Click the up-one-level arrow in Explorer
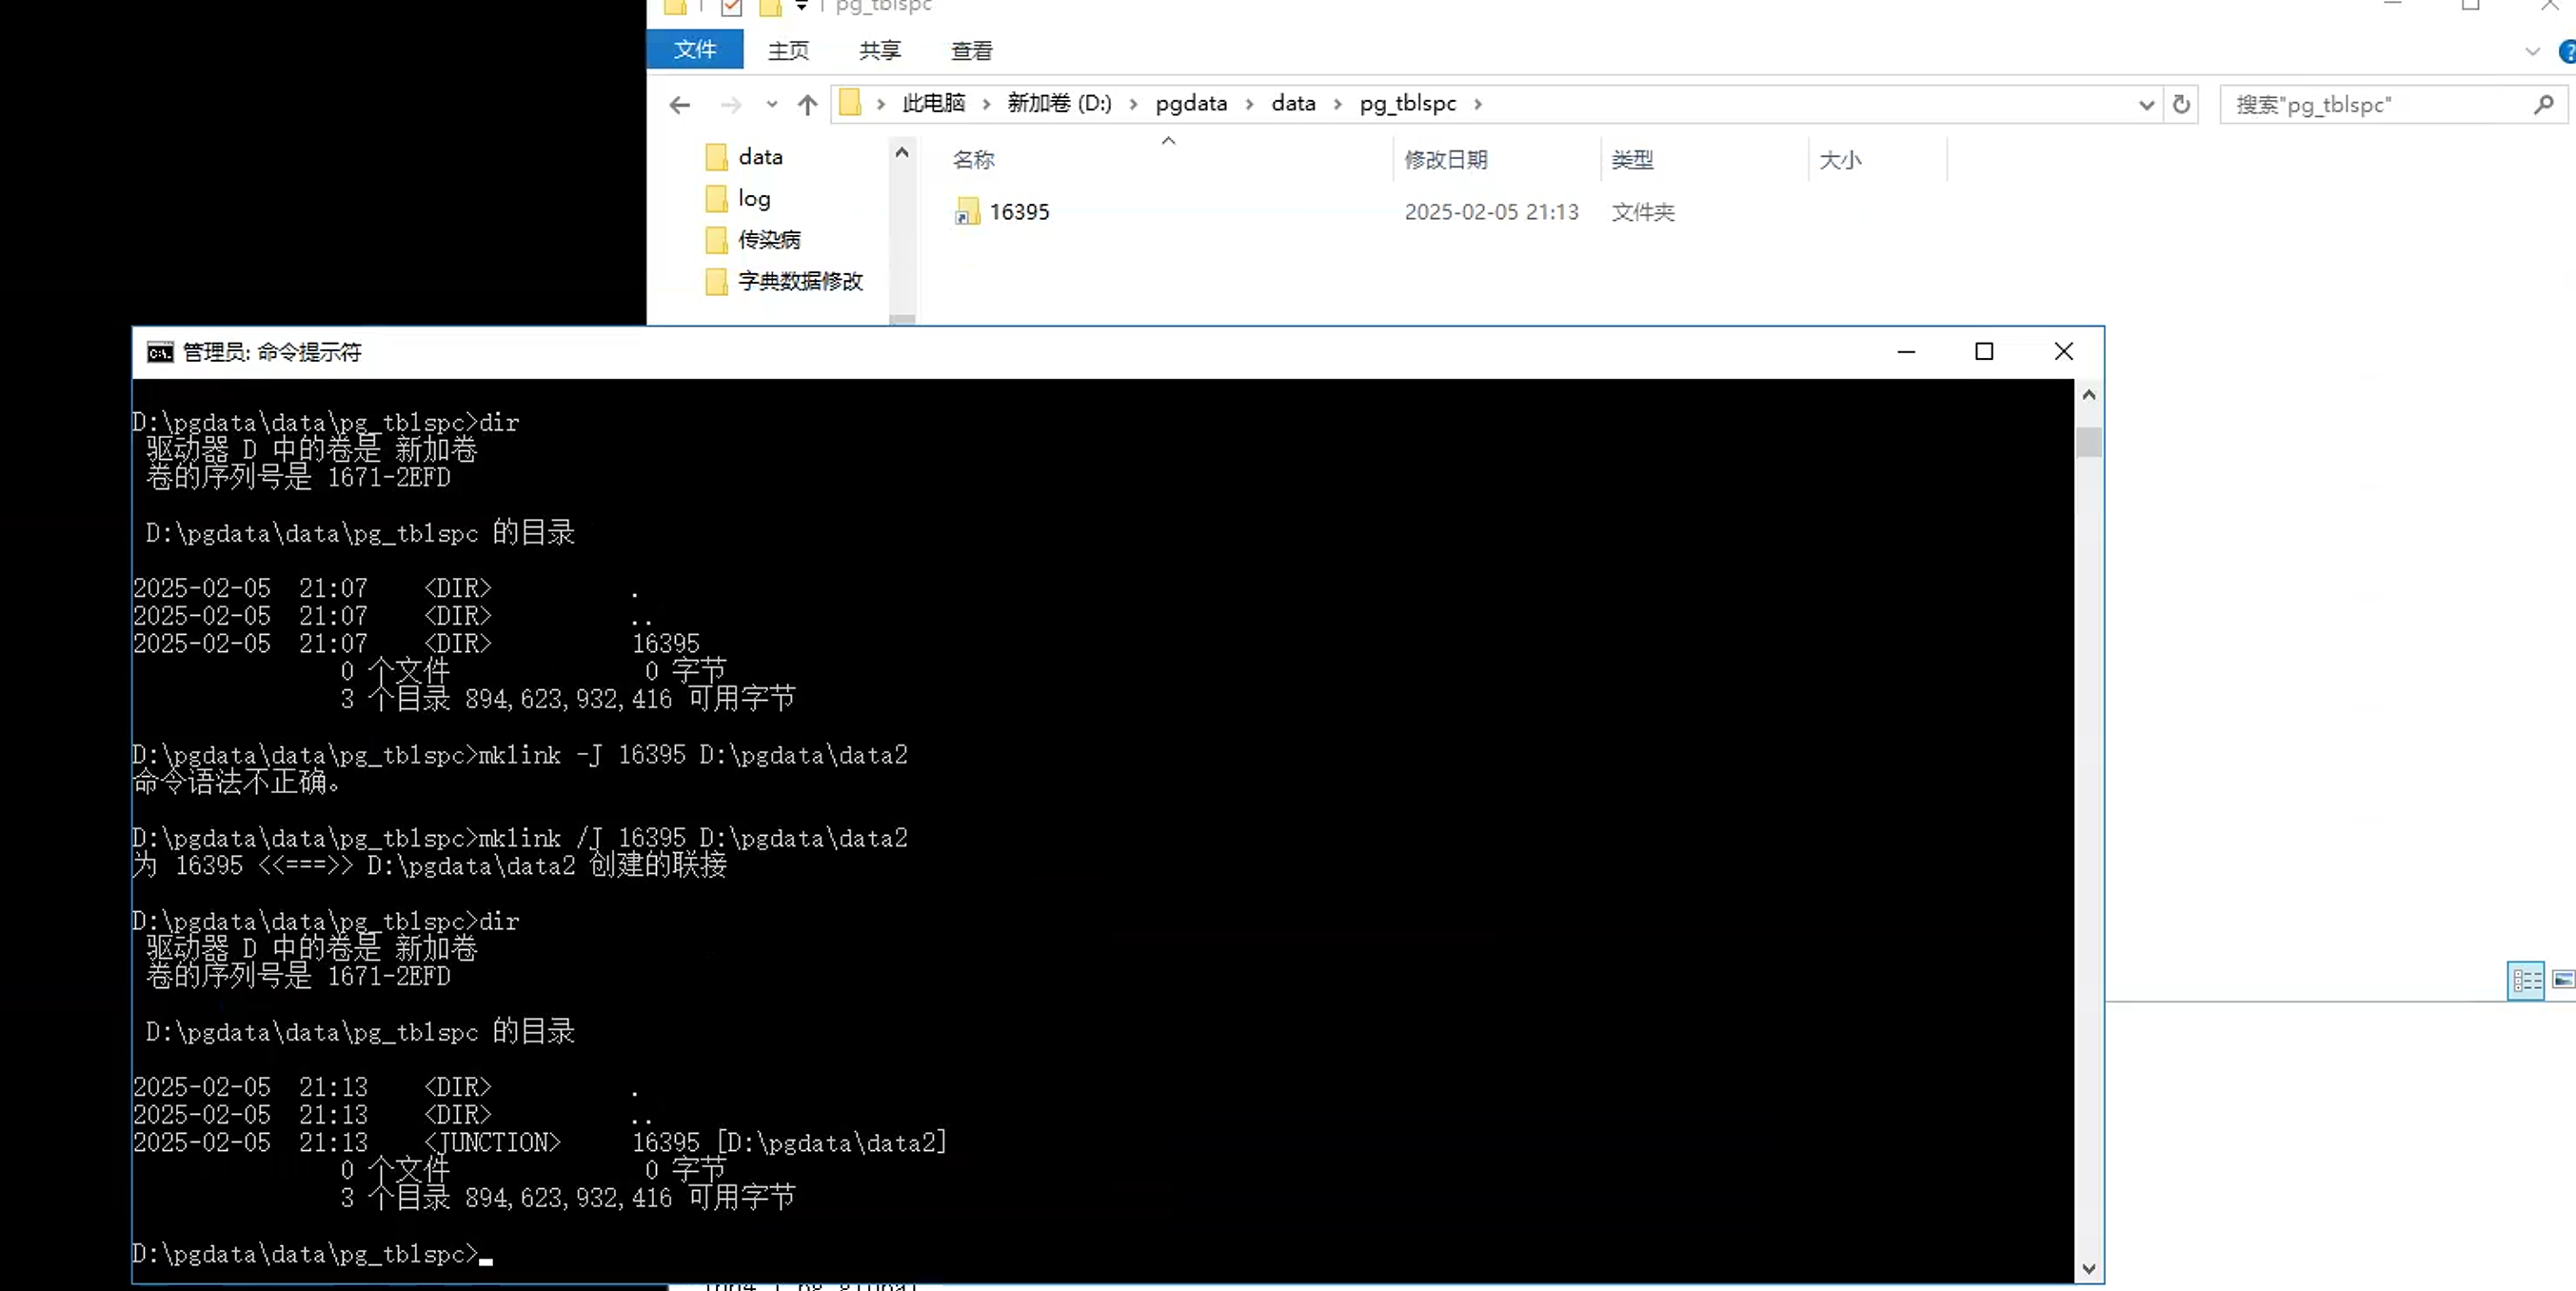Viewport: 2576px width, 1291px height. tap(807, 104)
